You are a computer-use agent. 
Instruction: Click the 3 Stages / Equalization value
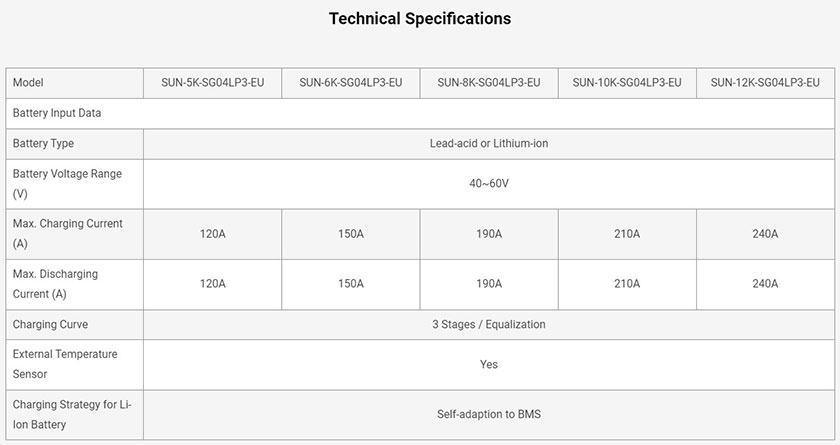pyautogui.click(x=489, y=325)
